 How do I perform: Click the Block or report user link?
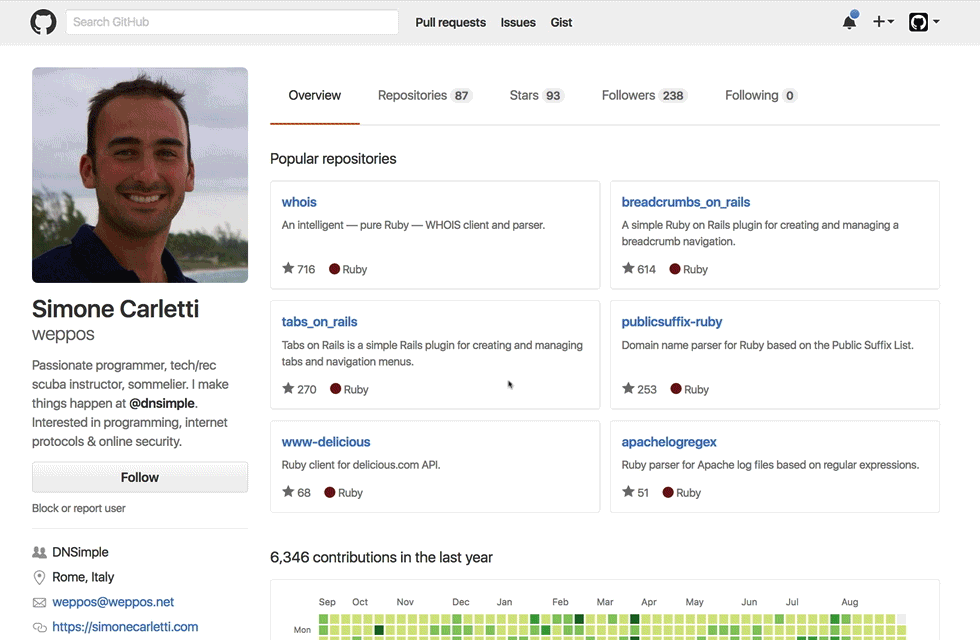(79, 508)
